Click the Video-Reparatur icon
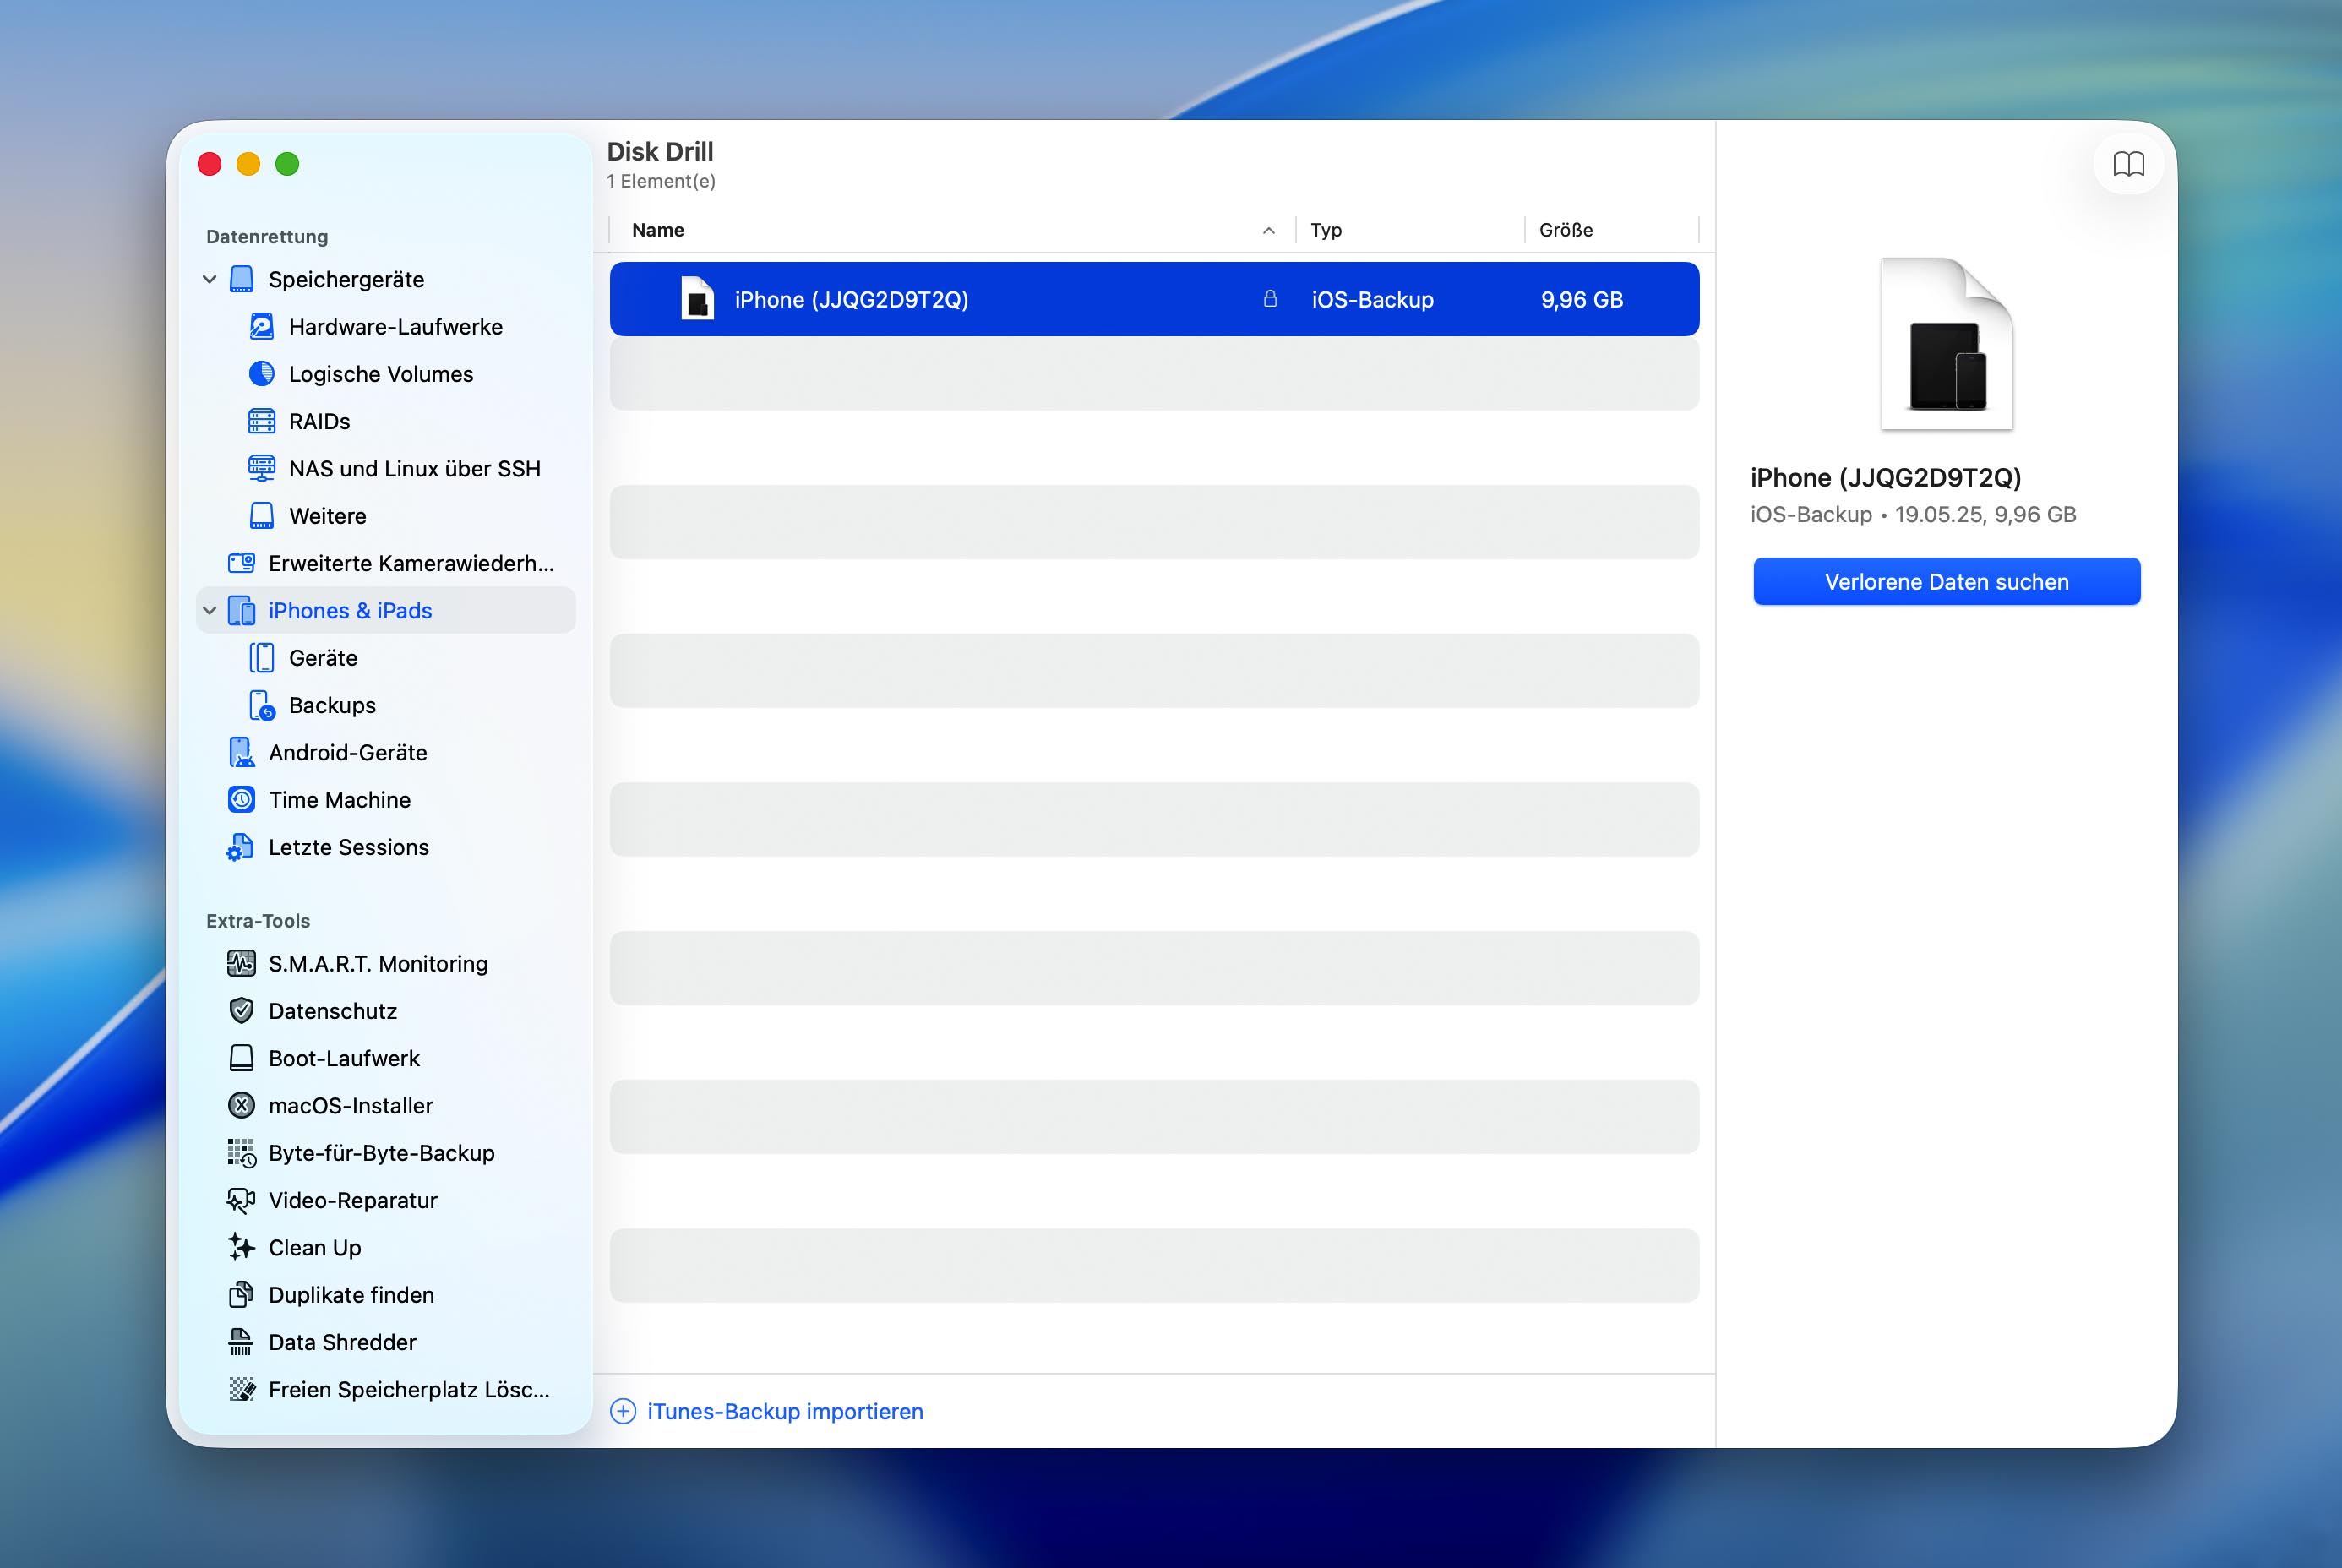The width and height of the screenshot is (2342, 1568). [241, 1200]
